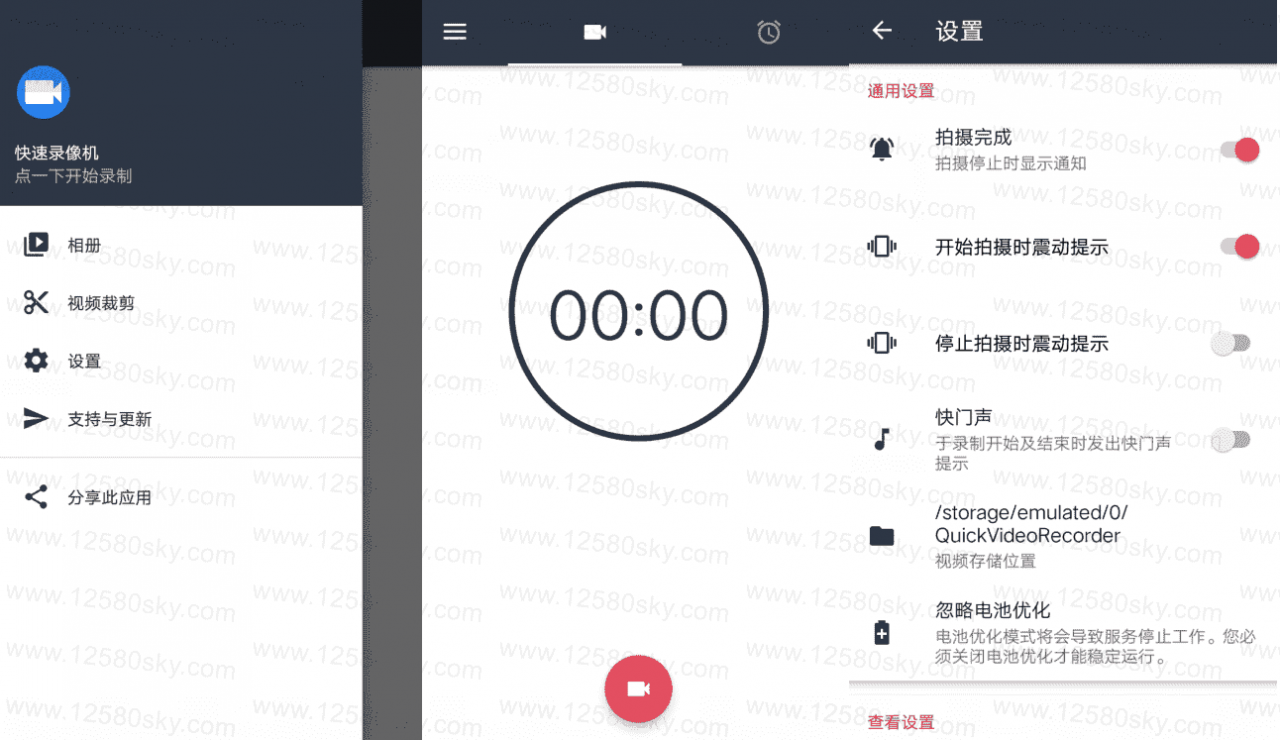Disable 拍摄完成 notification toggle
The image size is (1280, 740).
(1240, 148)
